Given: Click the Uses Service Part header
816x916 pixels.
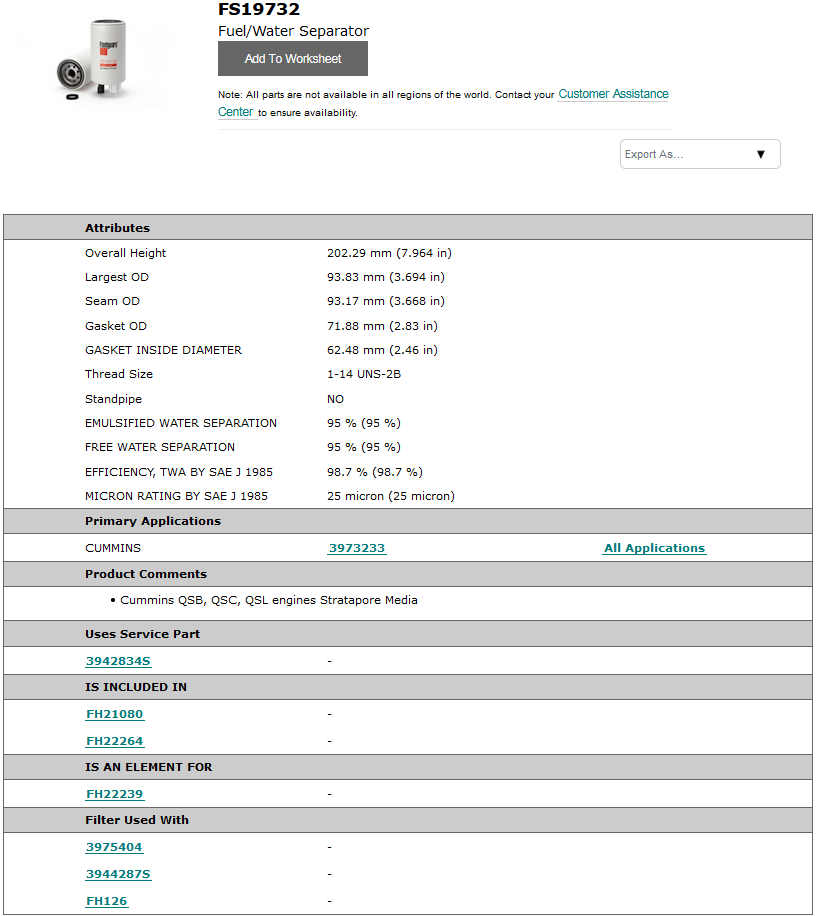Looking at the screenshot, I should click(x=142, y=634).
